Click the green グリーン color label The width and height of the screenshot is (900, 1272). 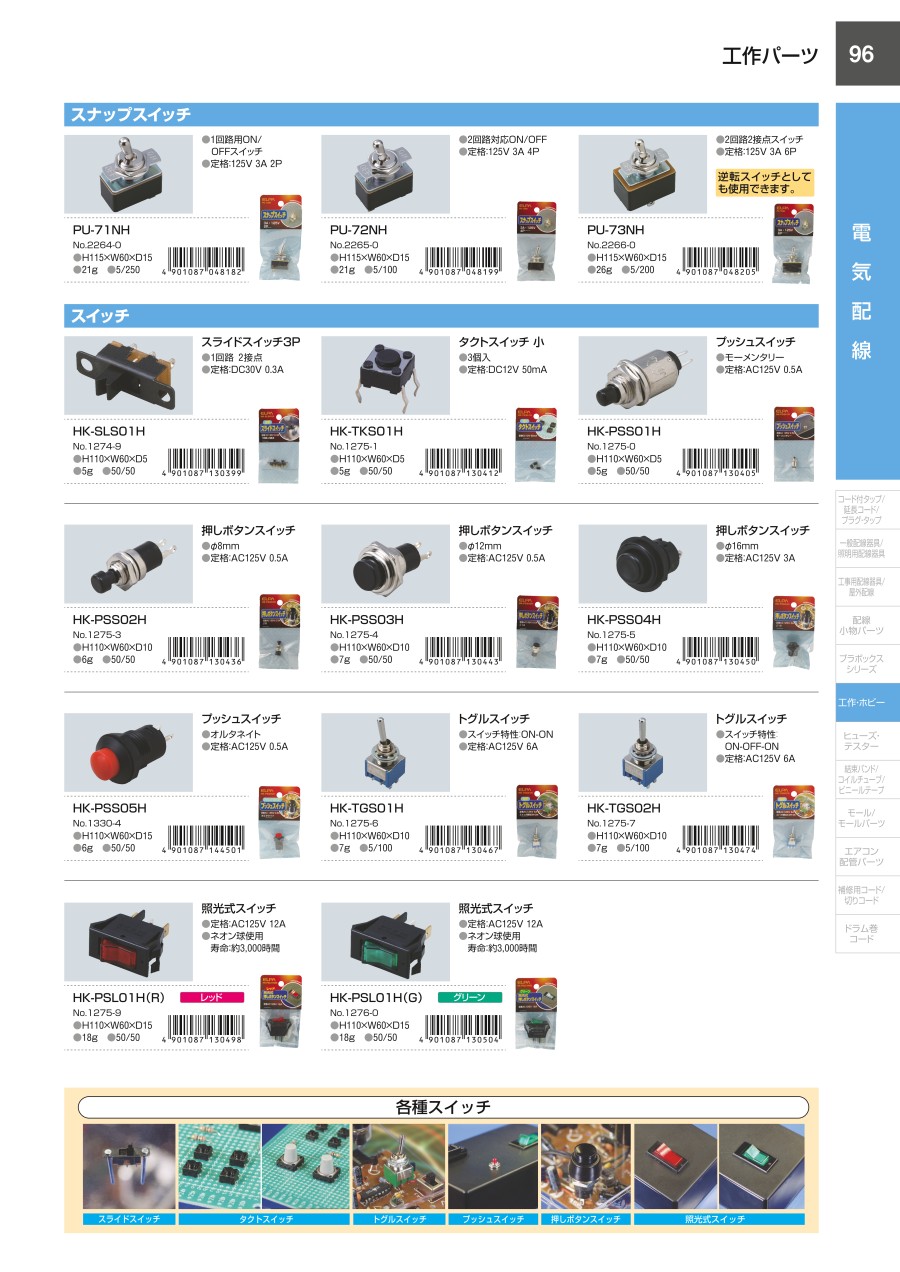469,997
